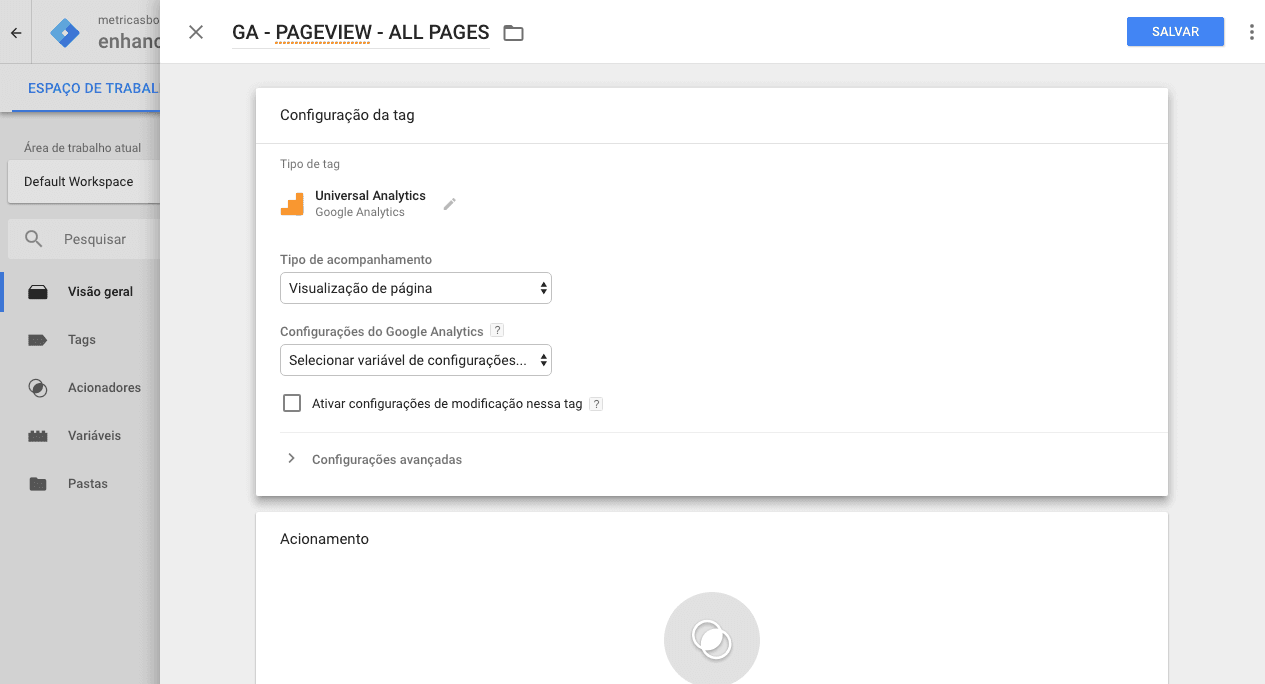Switch to the ESPAÇO DE TRABALHO tab

(95, 88)
